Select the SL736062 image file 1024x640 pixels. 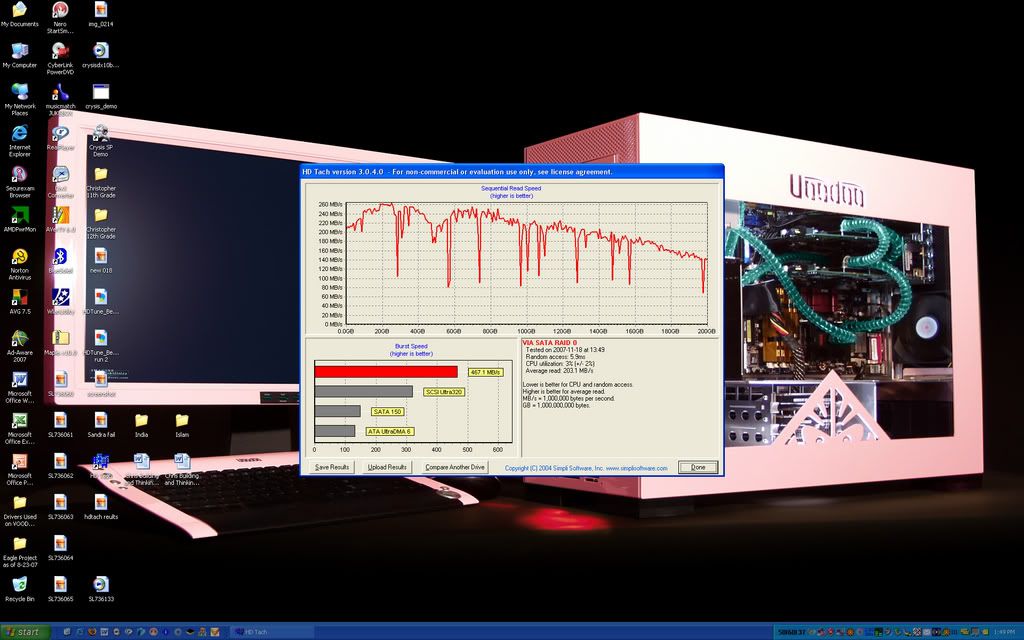click(60, 466)
